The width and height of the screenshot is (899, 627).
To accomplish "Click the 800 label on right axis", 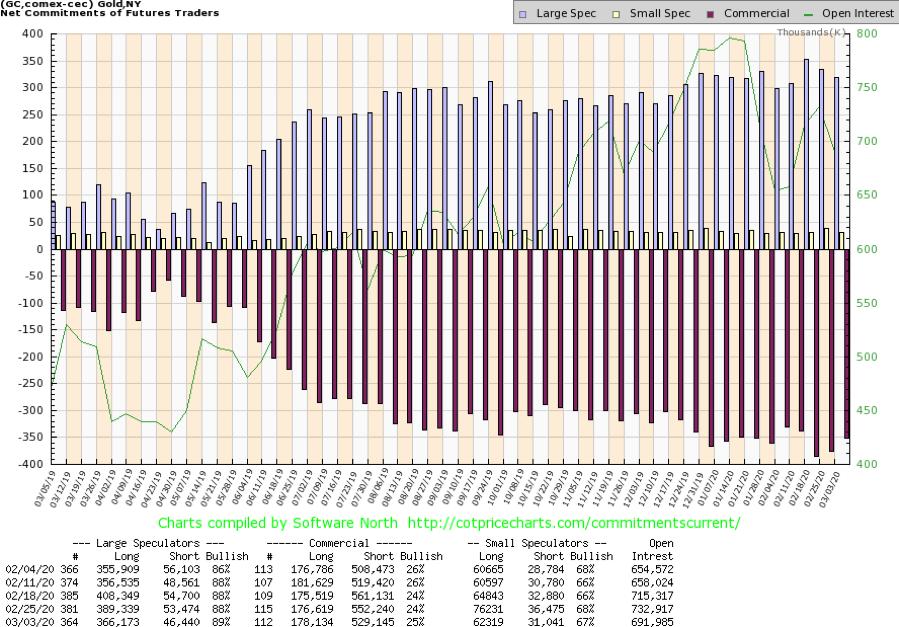I will [866, 34].
